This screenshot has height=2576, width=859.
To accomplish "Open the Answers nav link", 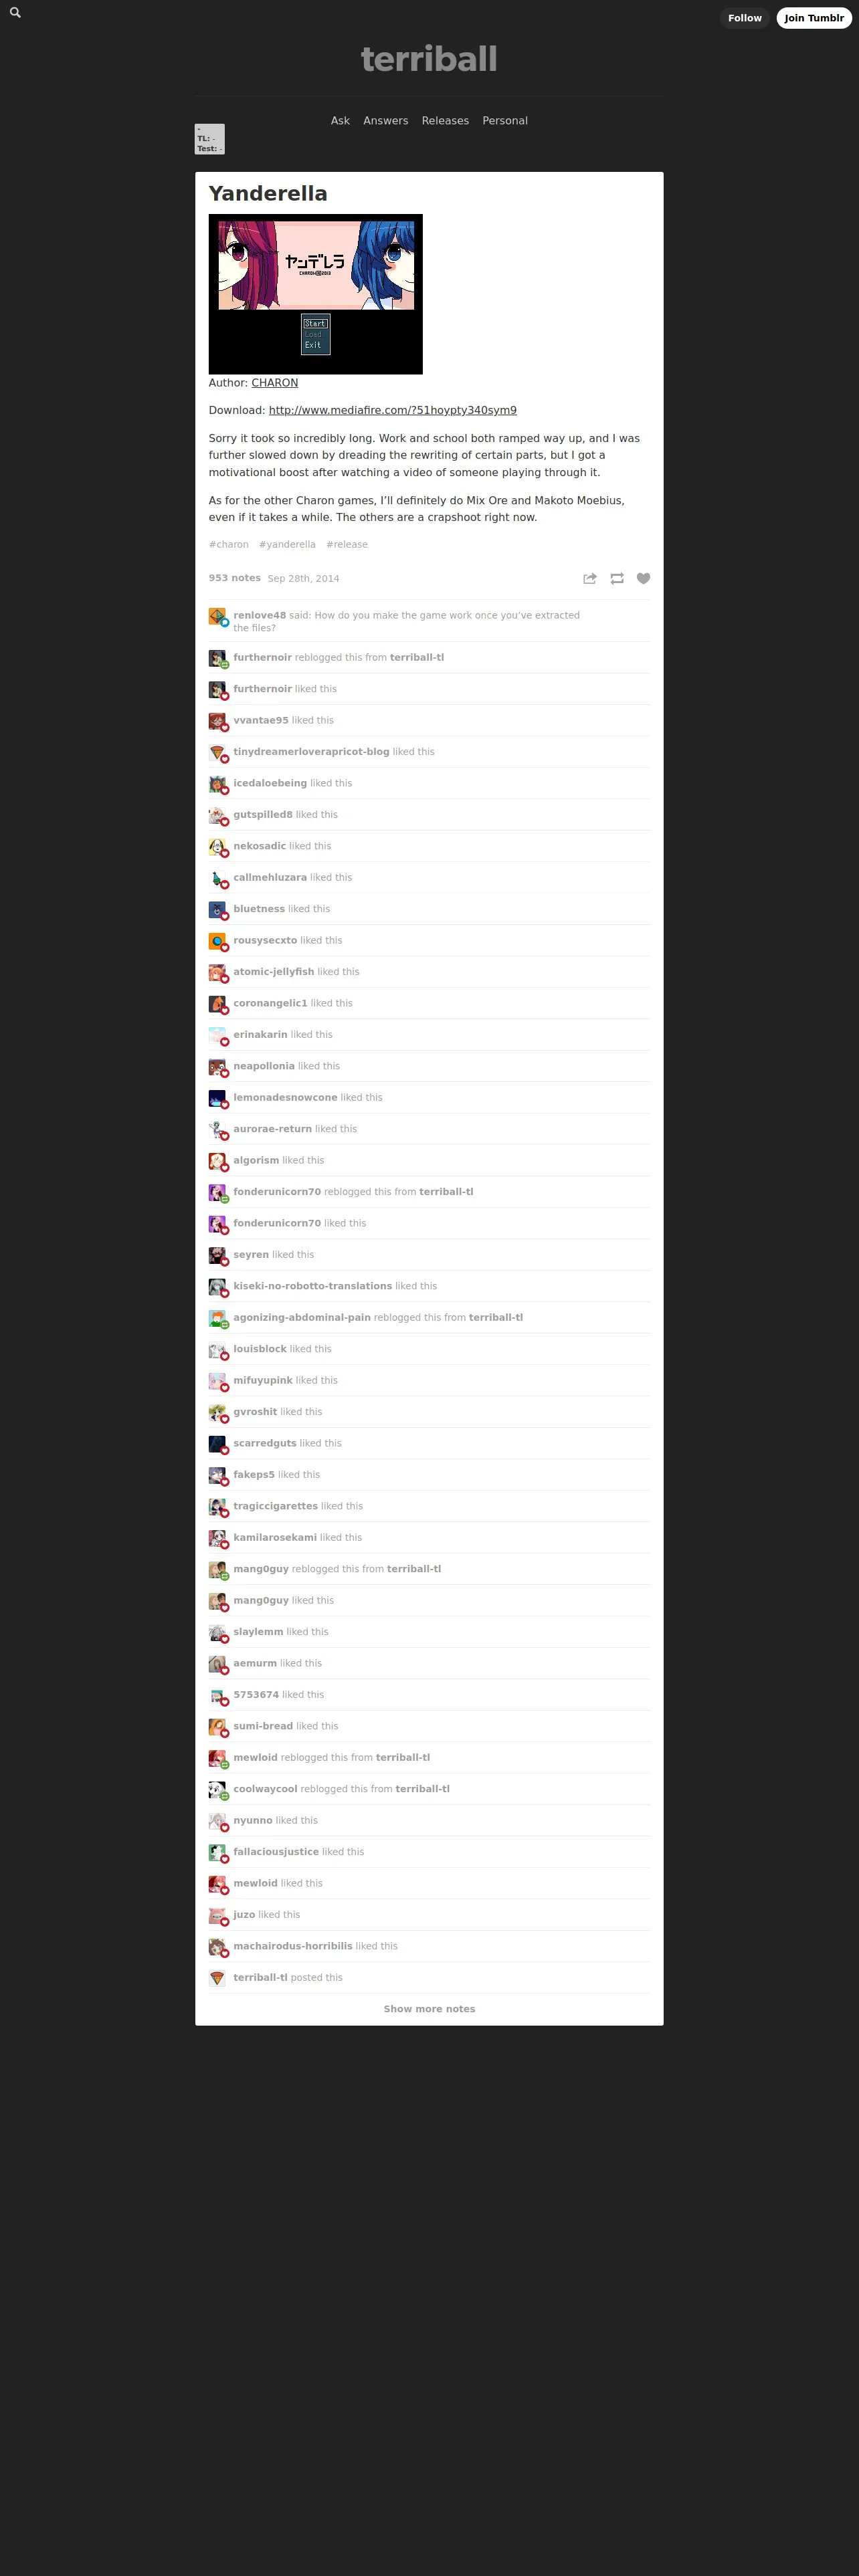I will tap(386, 121).
